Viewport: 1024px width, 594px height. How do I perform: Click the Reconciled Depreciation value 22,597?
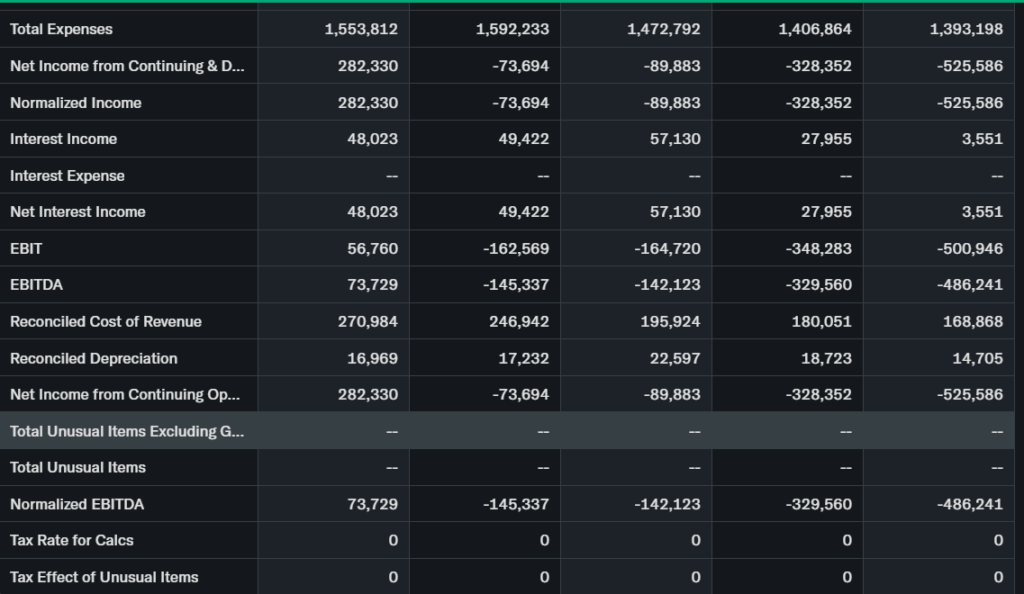tap(675, 359)
